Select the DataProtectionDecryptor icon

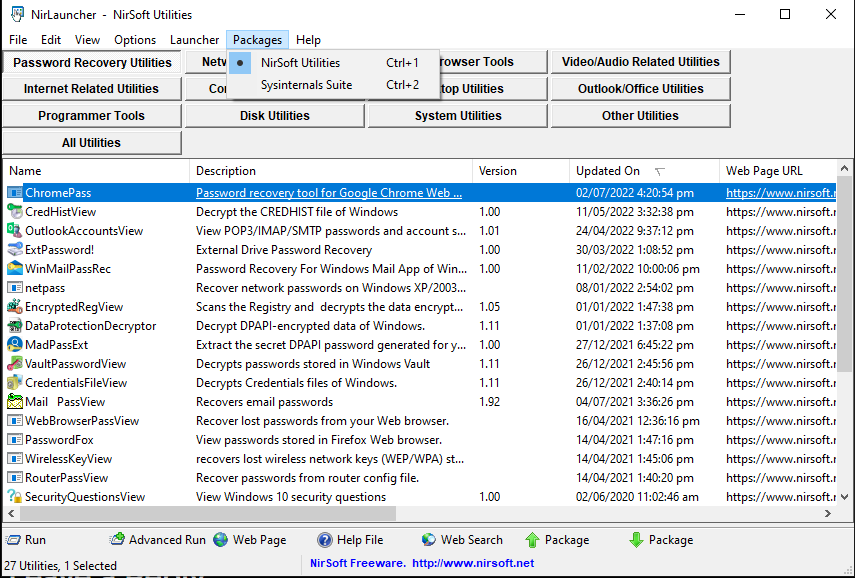pos(15,326)
